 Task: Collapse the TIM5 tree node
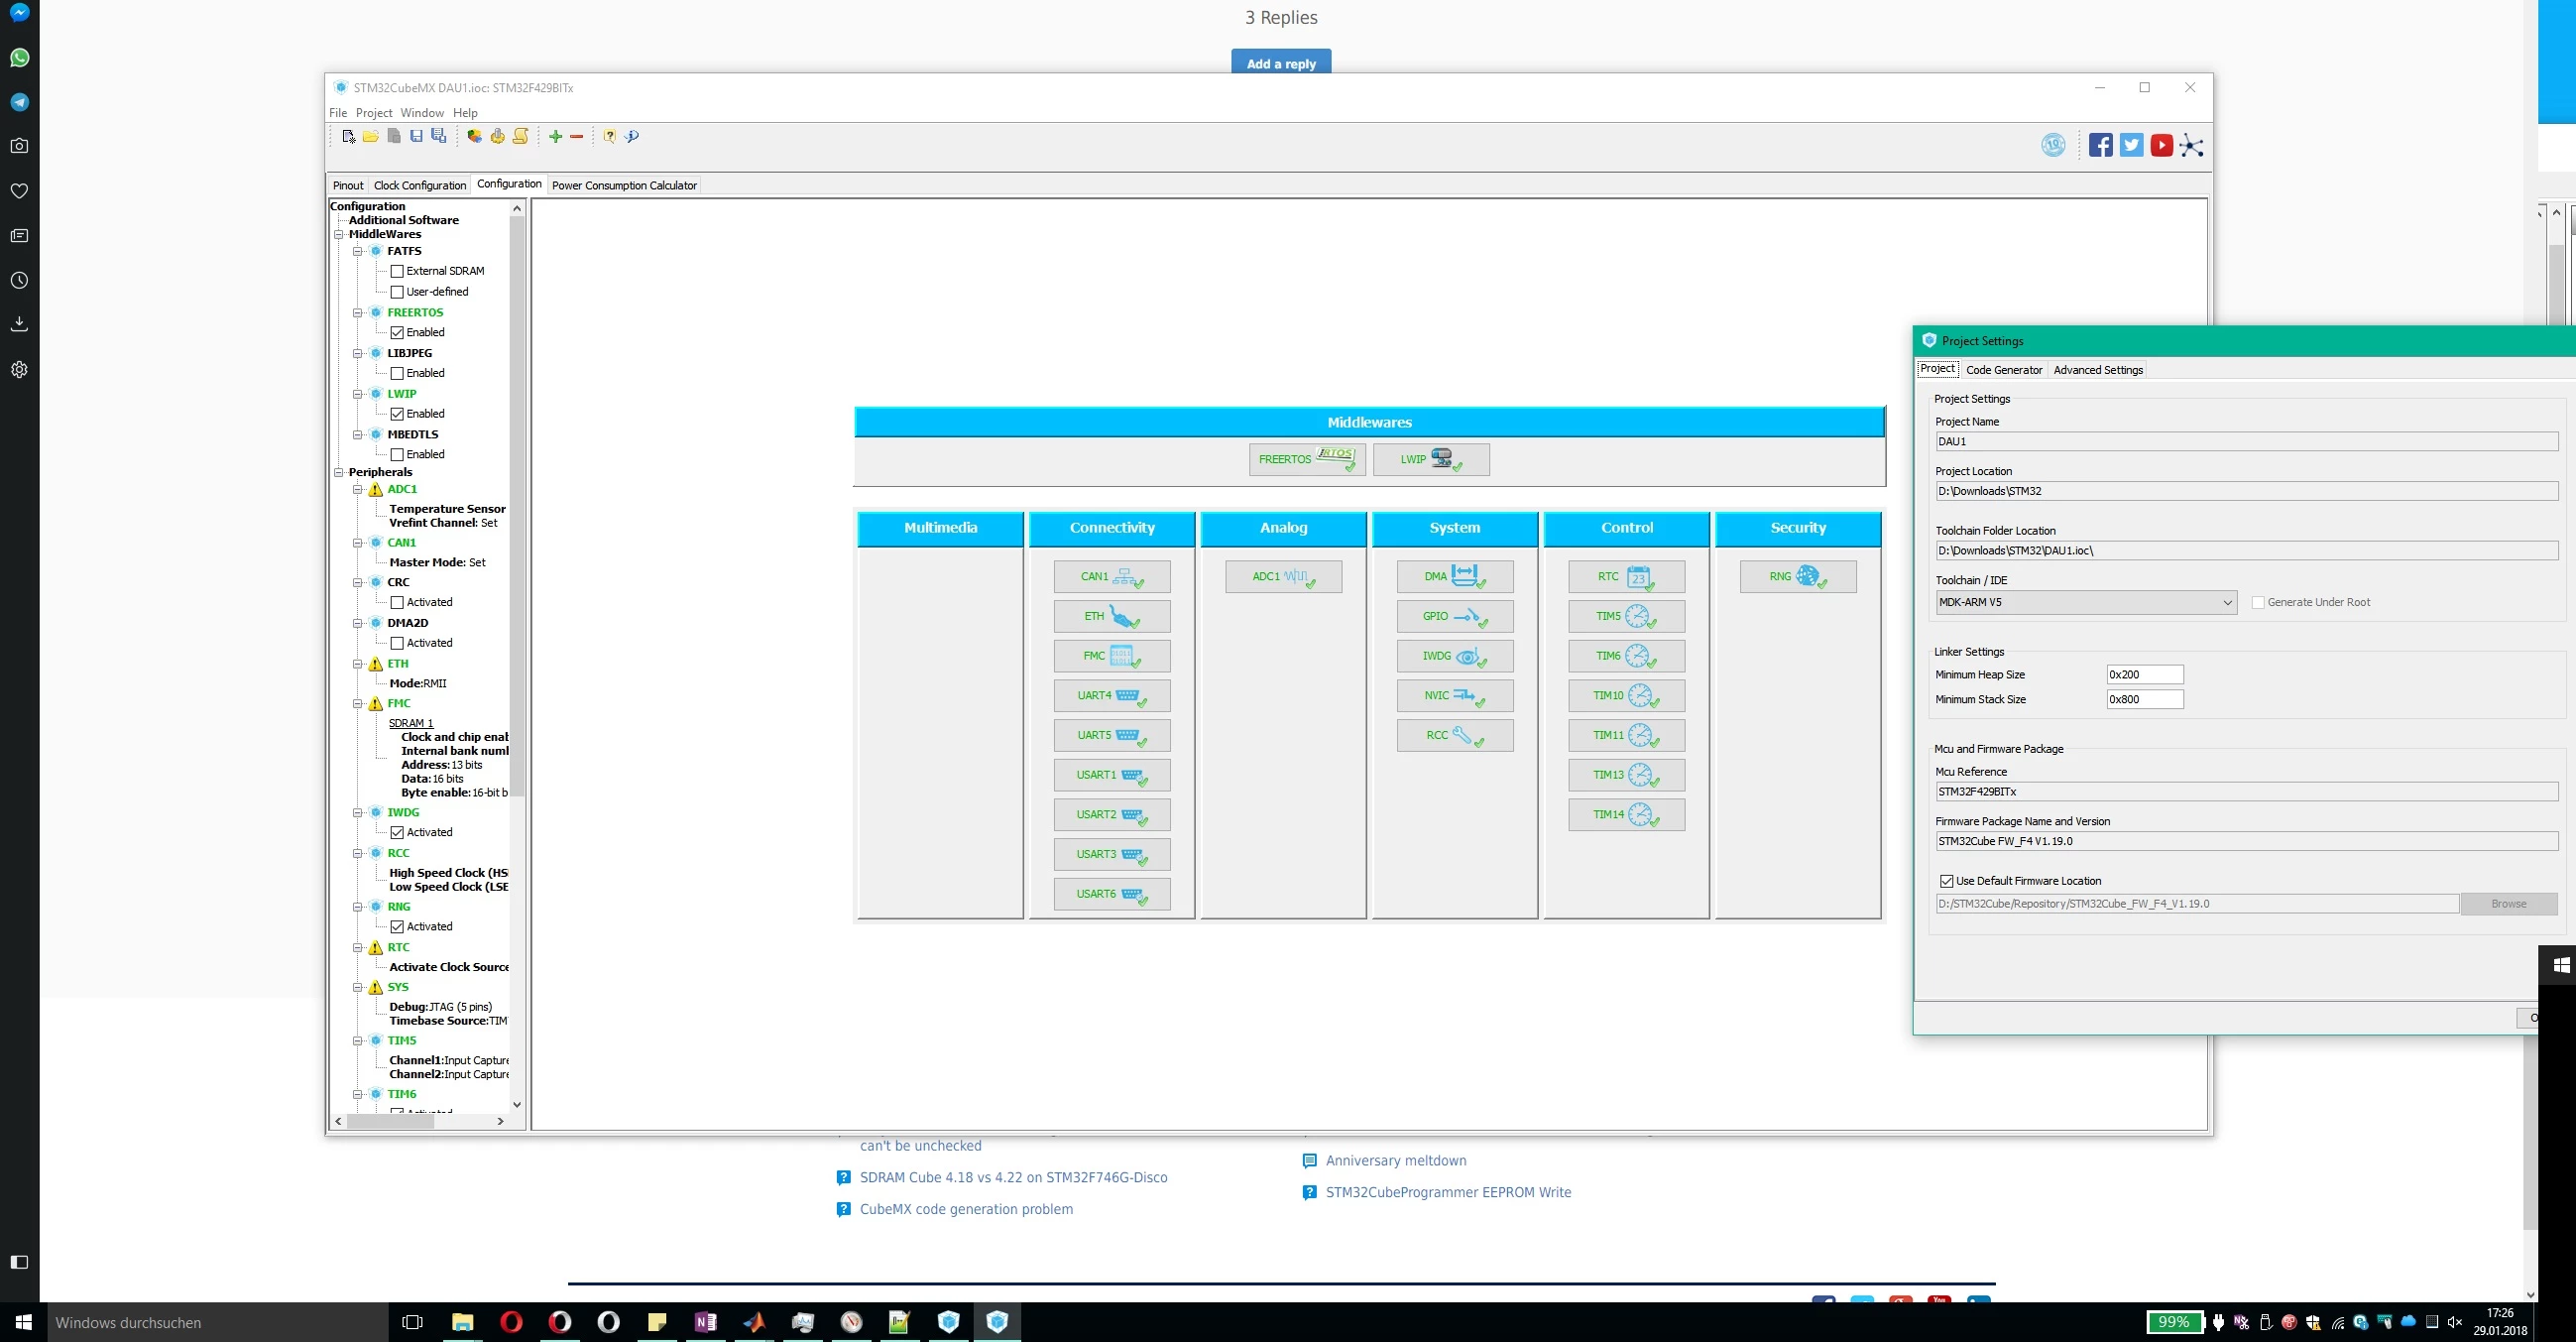[357, 1041]
